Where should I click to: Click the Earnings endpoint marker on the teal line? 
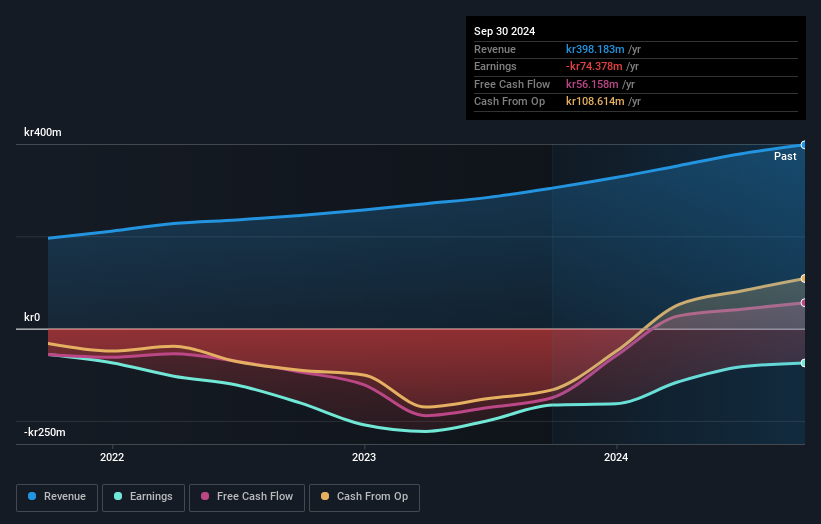(x=804, y=363)
